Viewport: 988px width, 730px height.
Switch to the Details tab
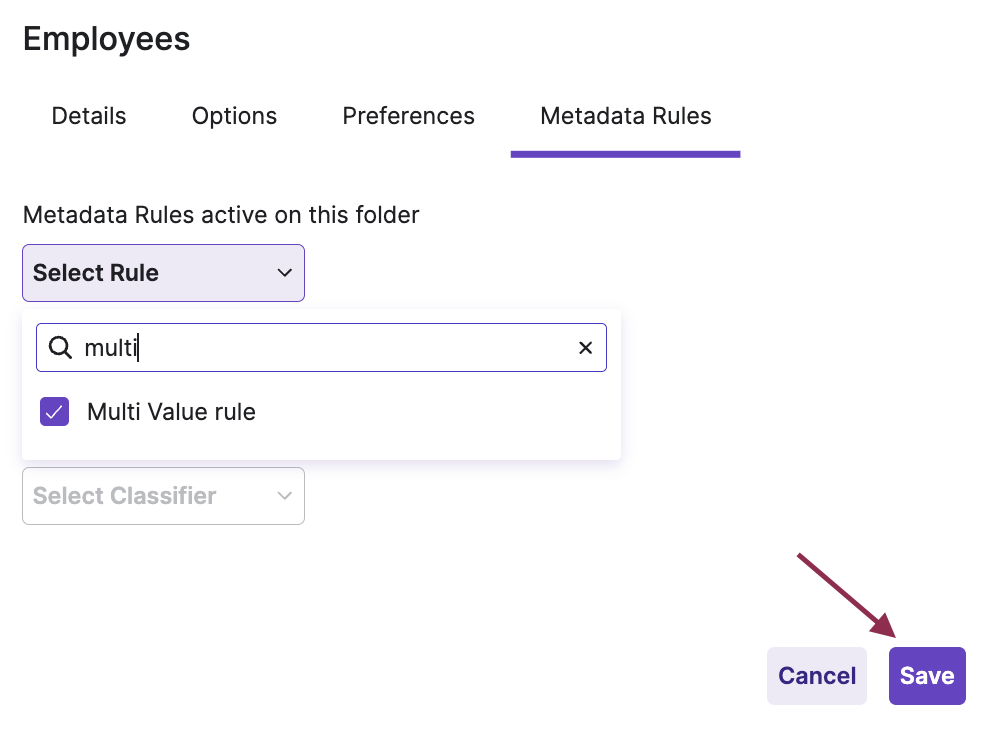pos(89,116)
